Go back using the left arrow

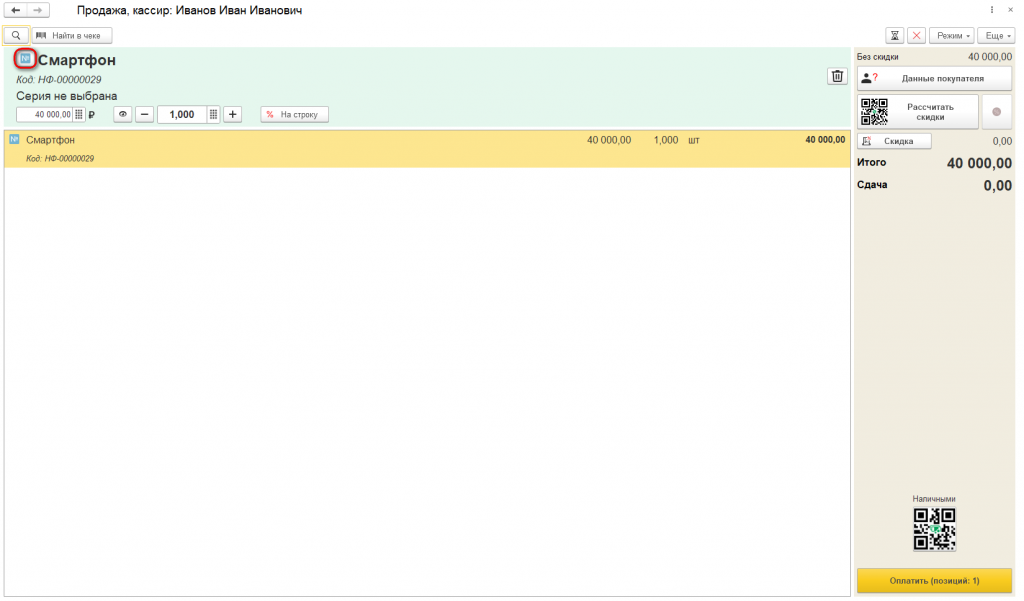point(16,10)
